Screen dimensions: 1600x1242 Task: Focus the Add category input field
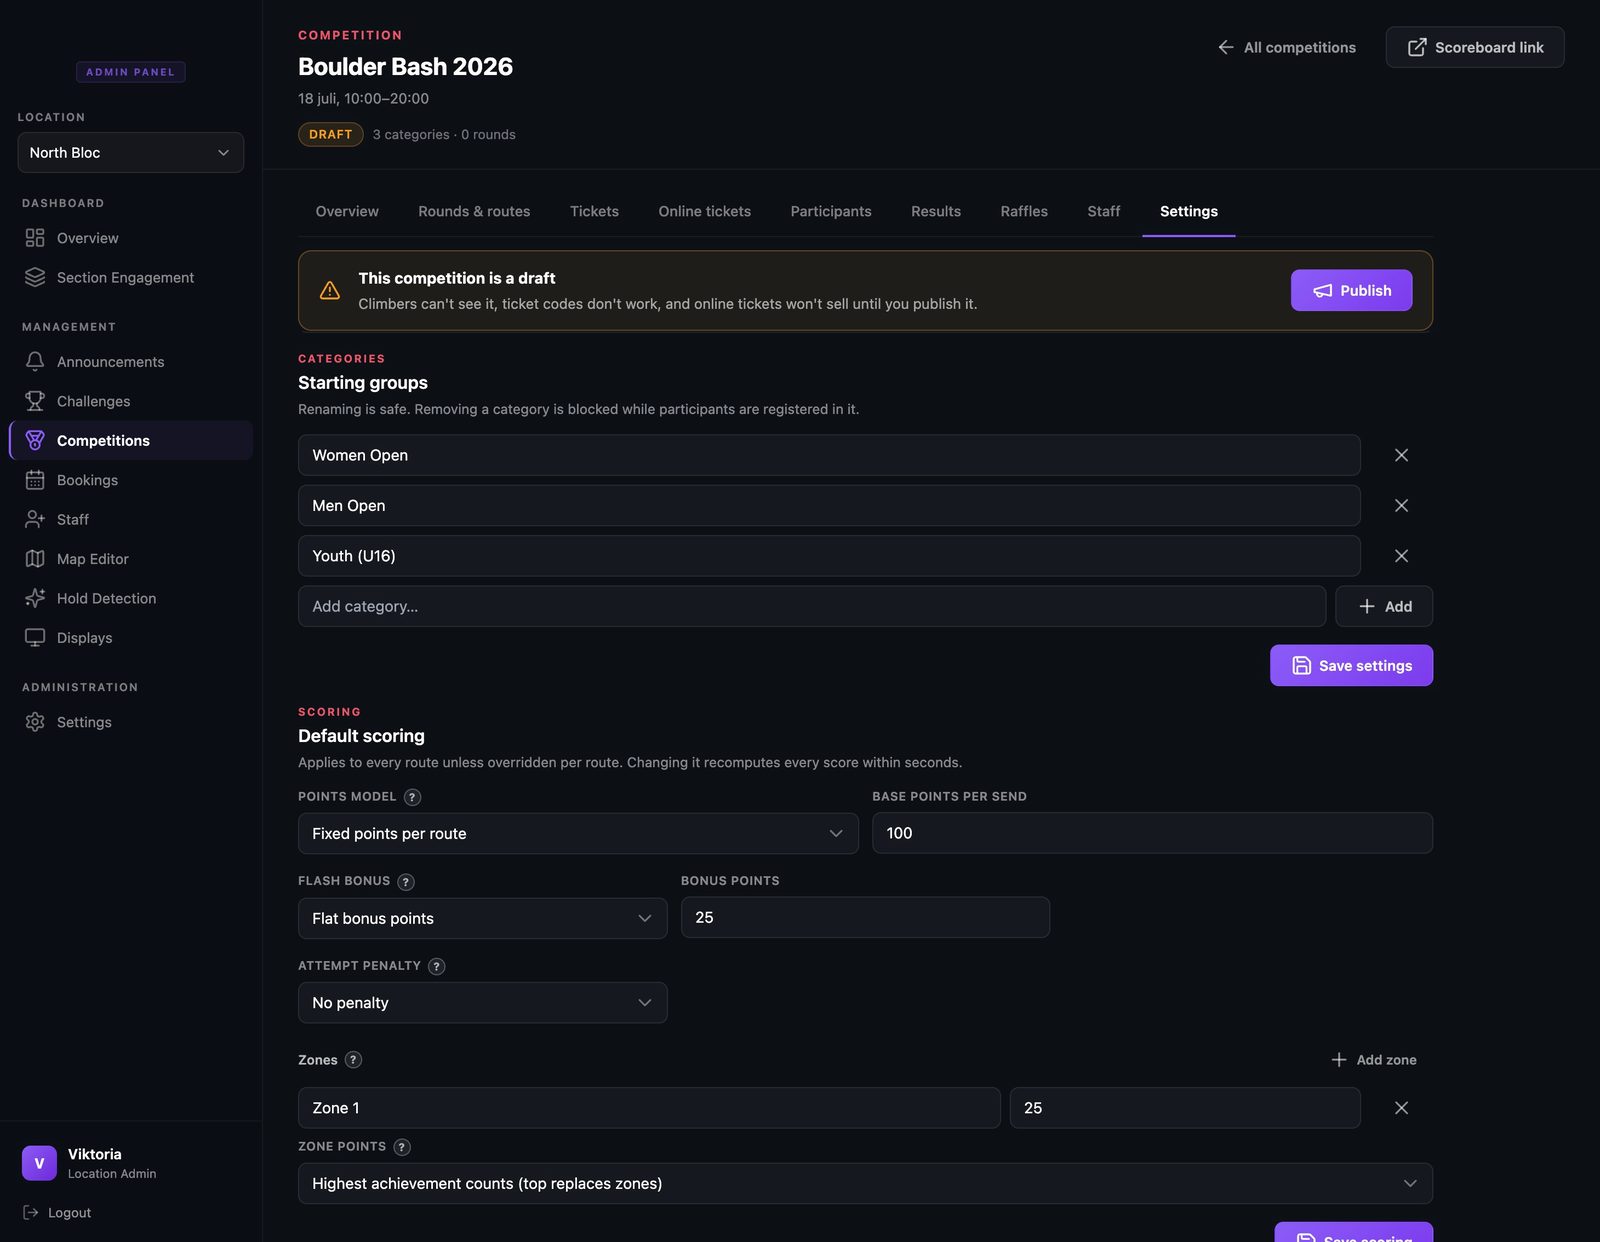click(812, 606)
